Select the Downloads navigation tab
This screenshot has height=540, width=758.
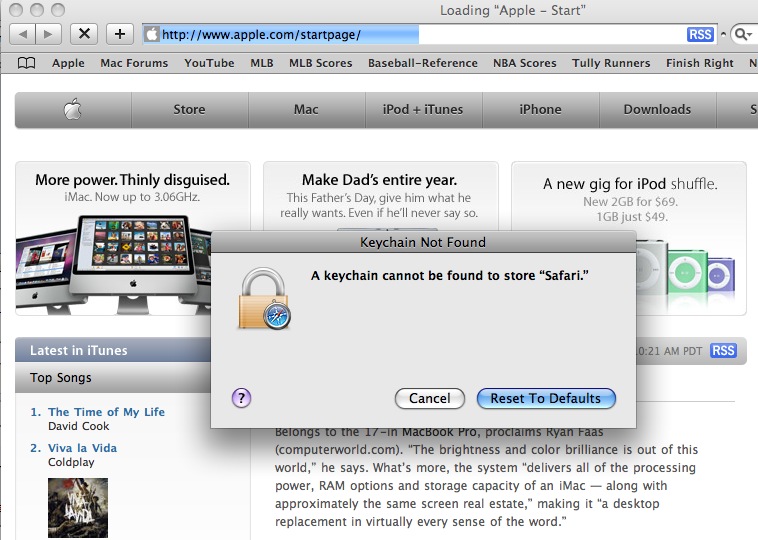pyautogui.click(x=657, y=110)
